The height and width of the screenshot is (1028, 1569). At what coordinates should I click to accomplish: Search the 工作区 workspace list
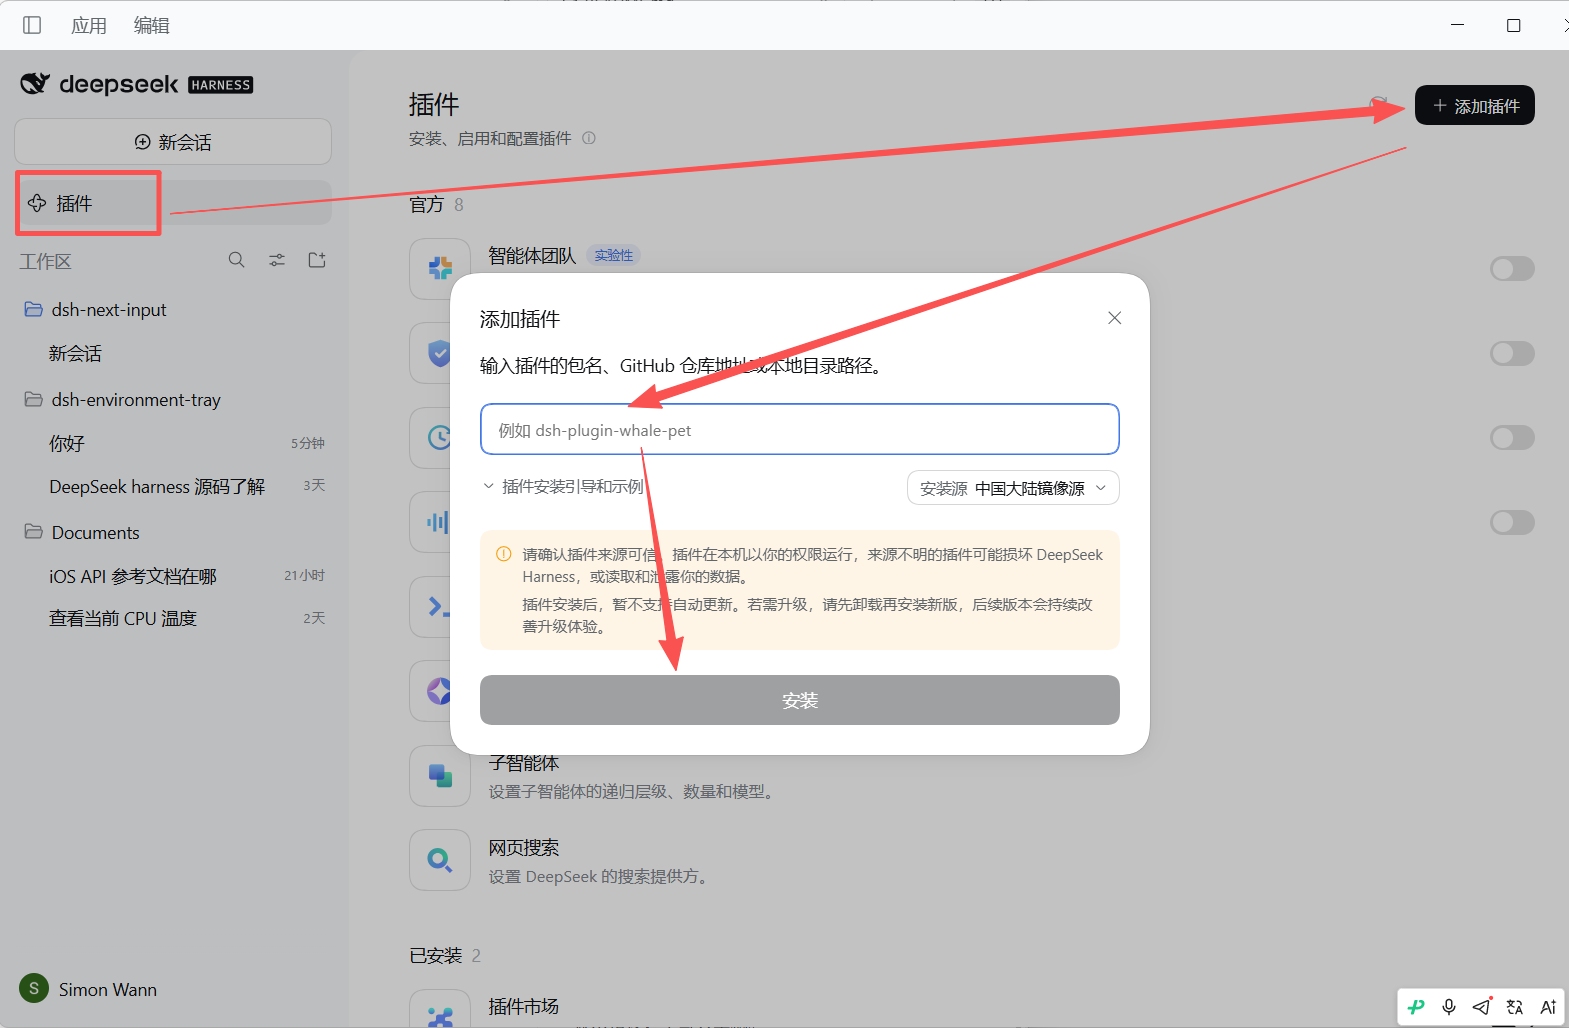pyautogui.click(x=236, y=260)
